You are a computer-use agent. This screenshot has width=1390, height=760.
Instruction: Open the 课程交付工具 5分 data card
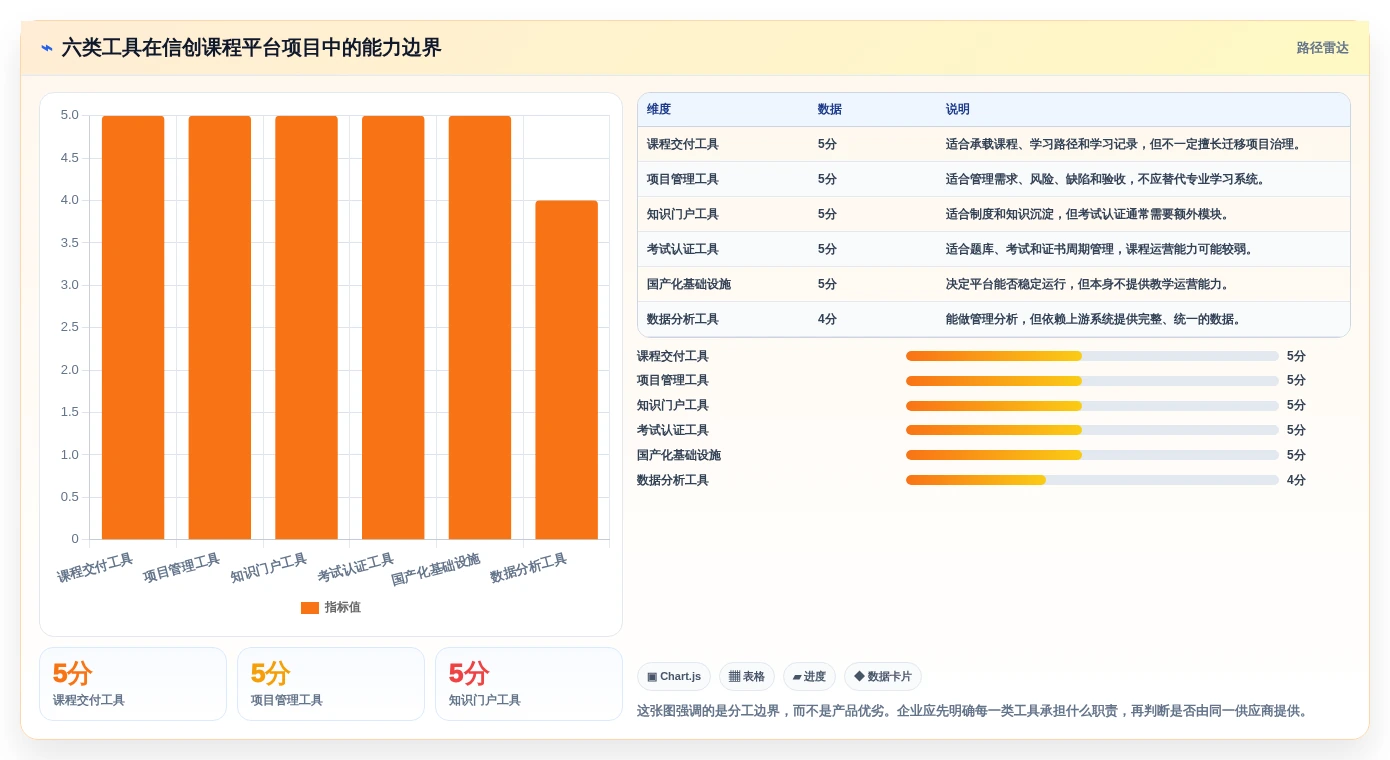pyautogui.click(x=133, y=684)
